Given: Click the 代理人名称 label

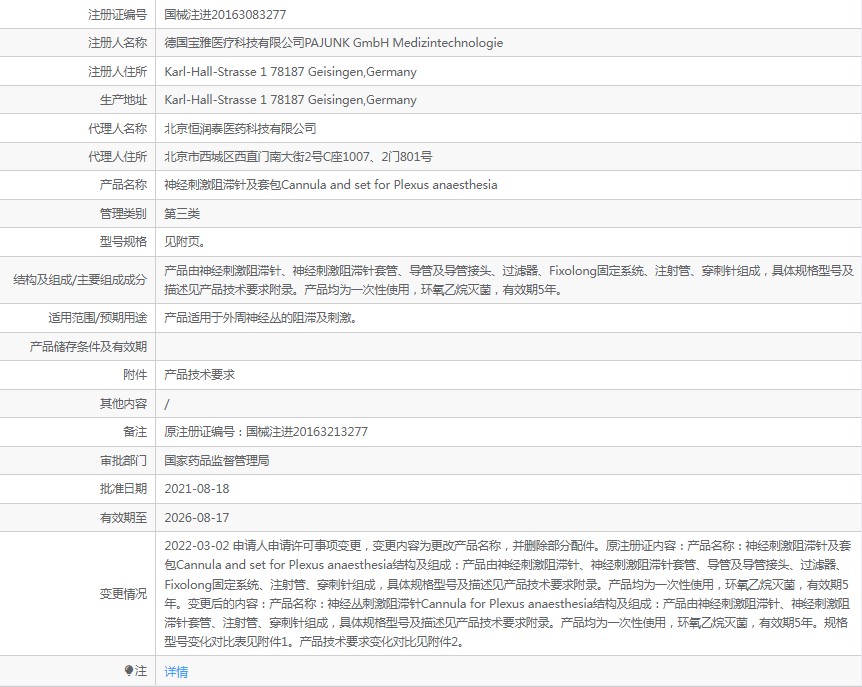Looking at the screenshot, I should click(118, 129).
